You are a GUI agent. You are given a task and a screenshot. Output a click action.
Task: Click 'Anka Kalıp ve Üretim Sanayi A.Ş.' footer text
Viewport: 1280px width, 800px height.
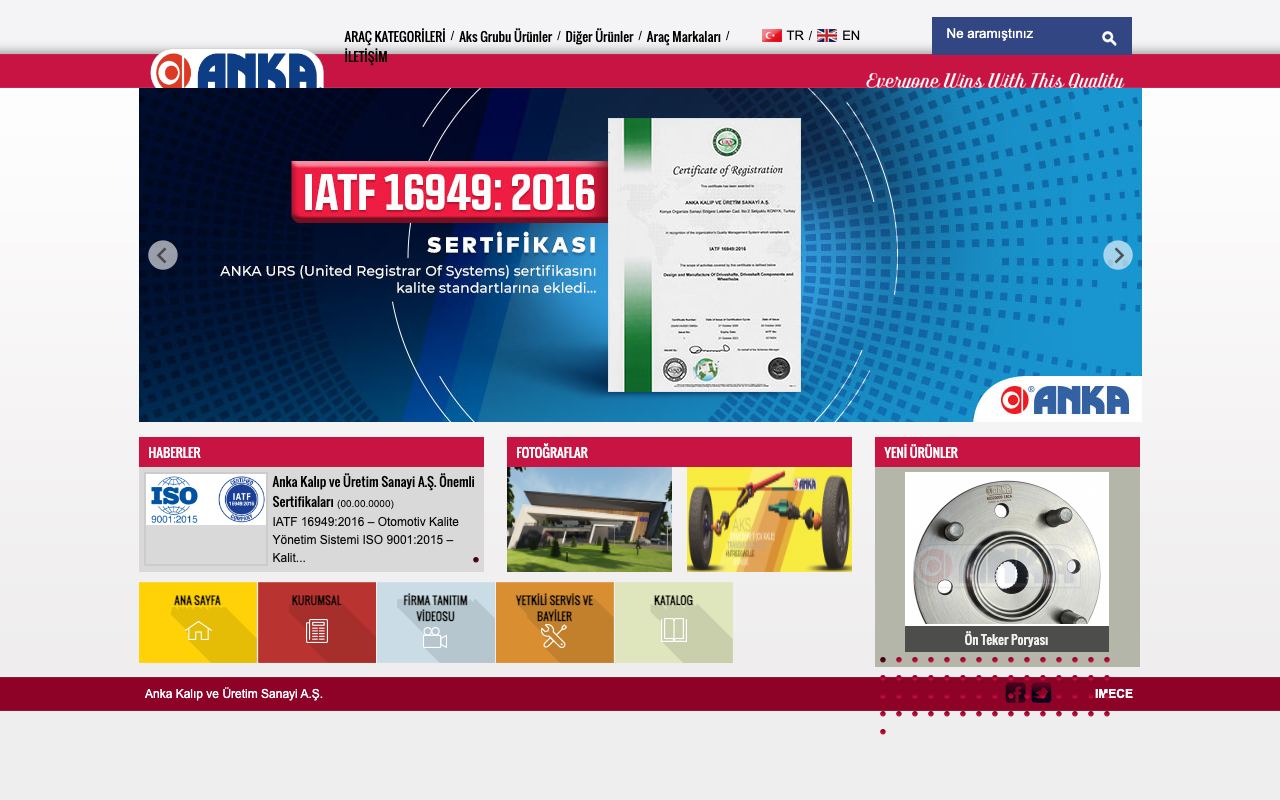pos(234,694)
